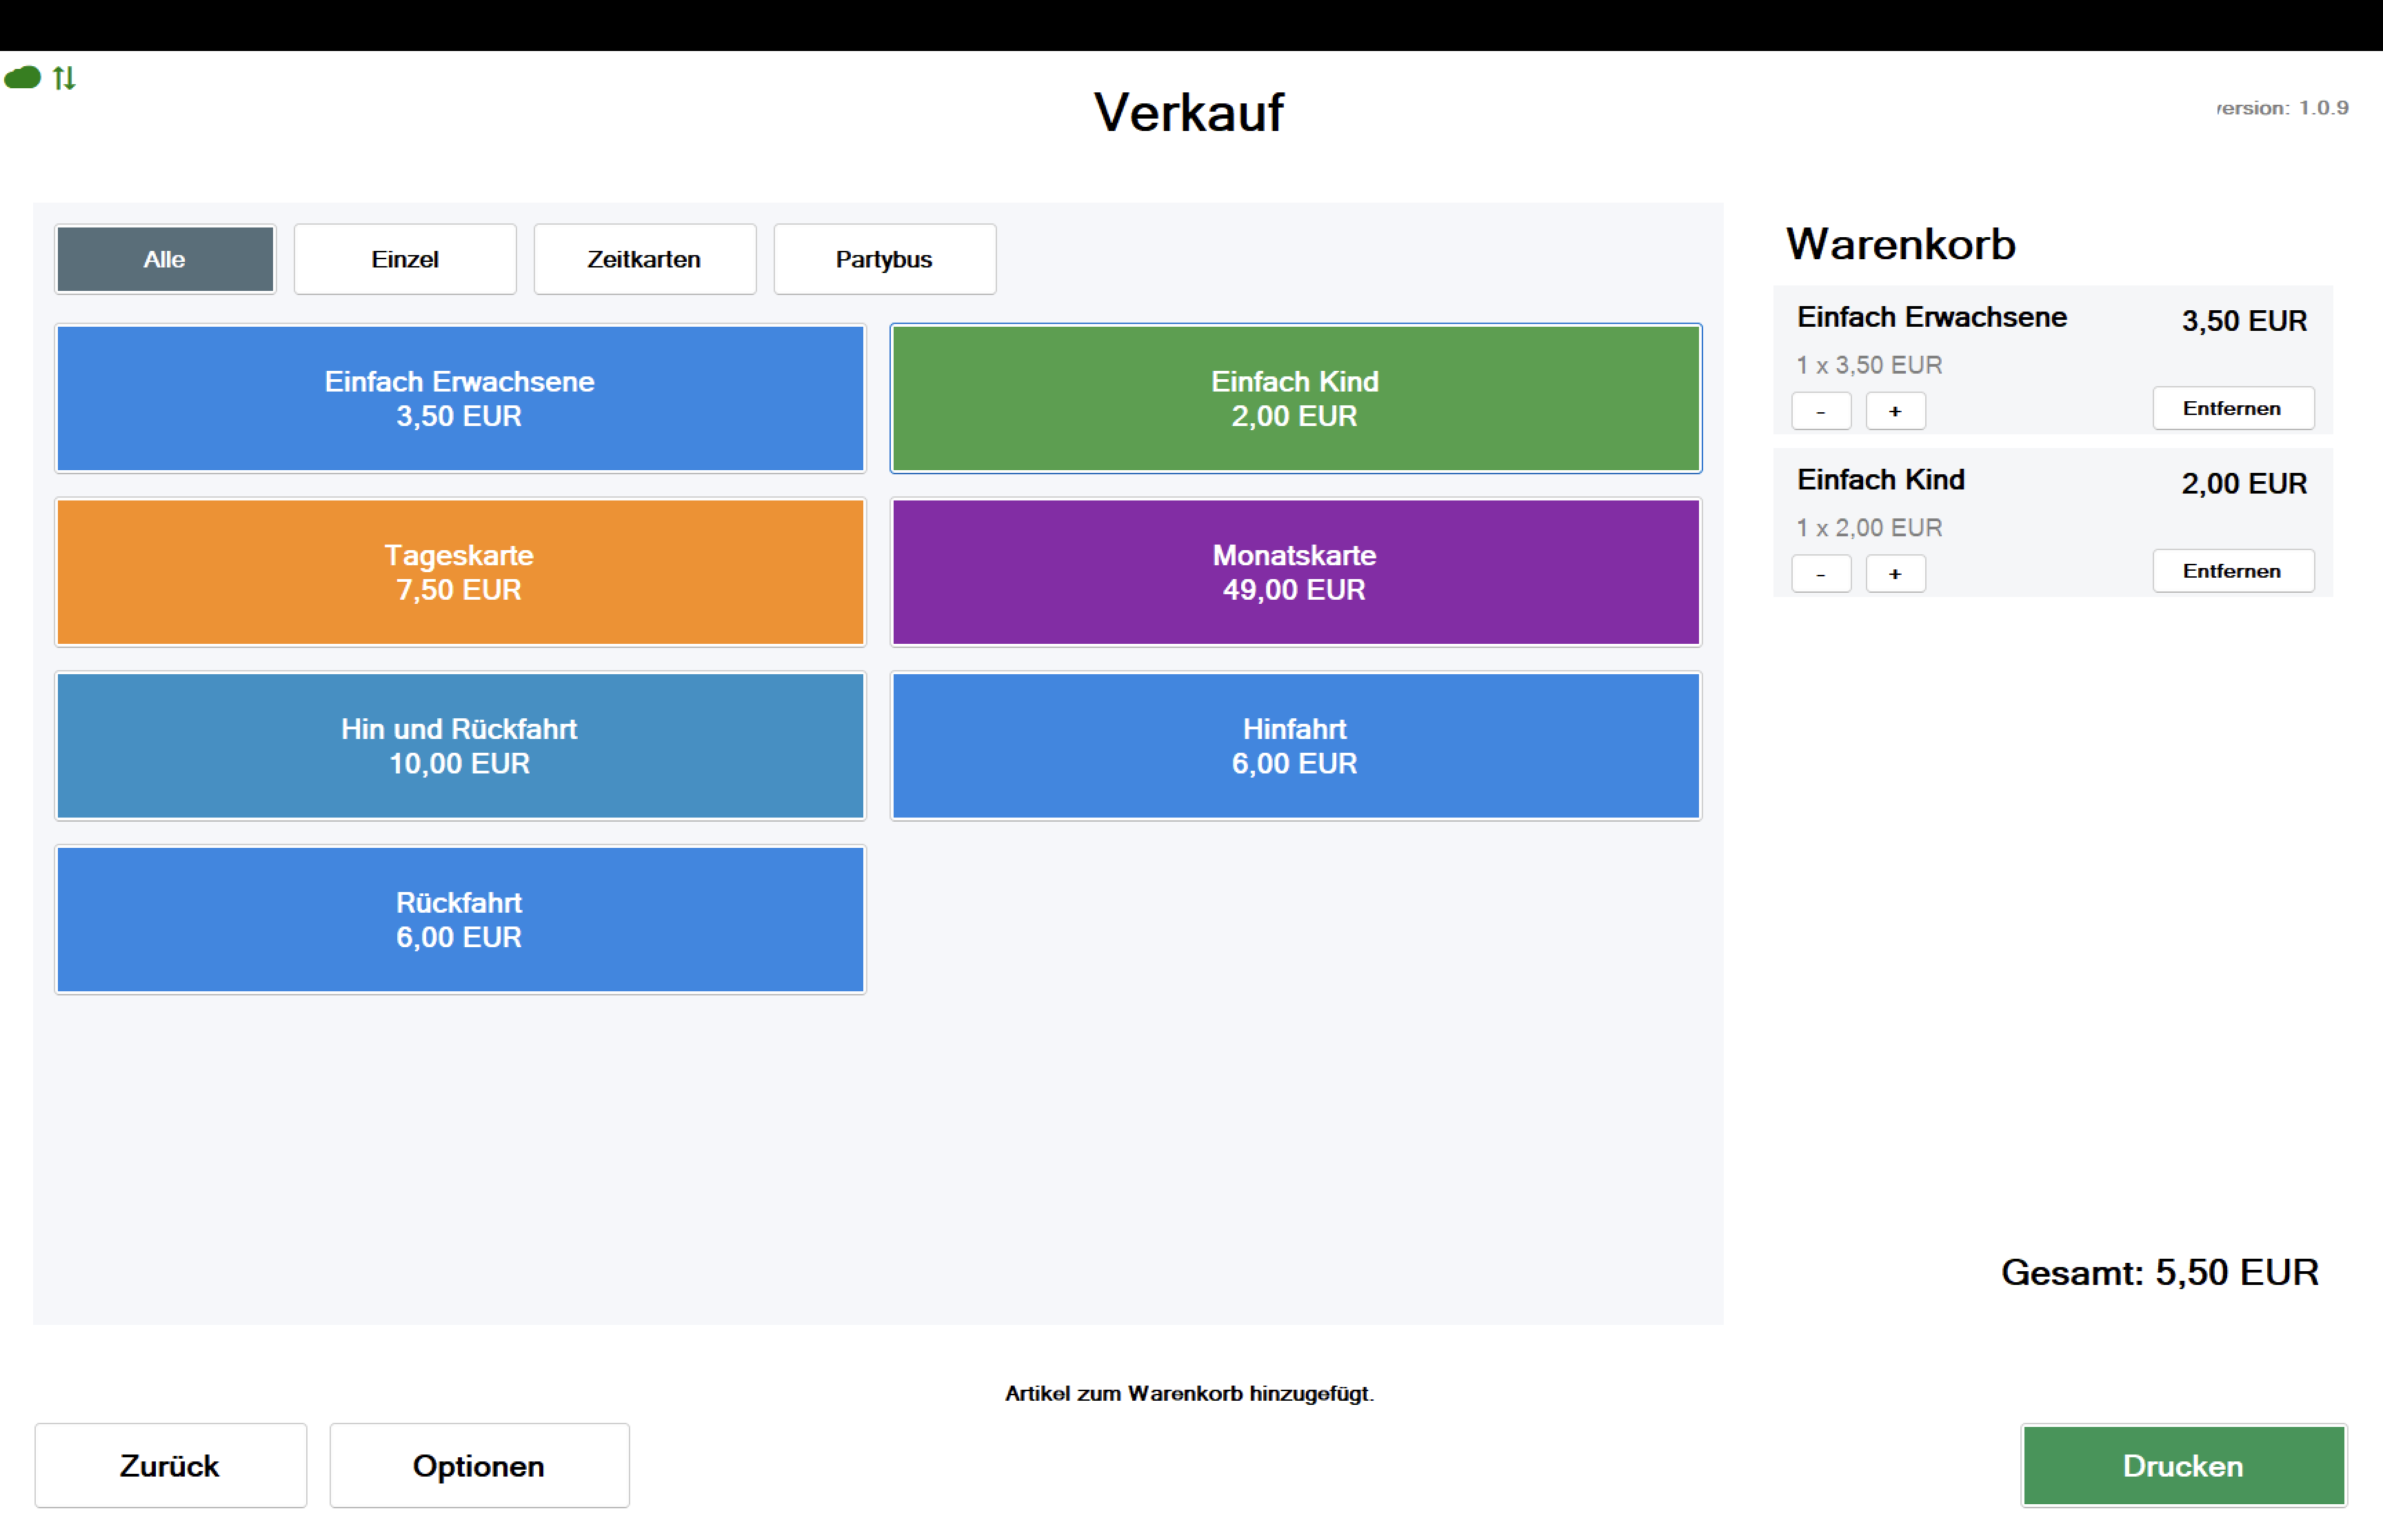Add Einfach Kind 2,00 EUR ticket
The width and height of the screenshot is (2383, 1540).
1295,398
